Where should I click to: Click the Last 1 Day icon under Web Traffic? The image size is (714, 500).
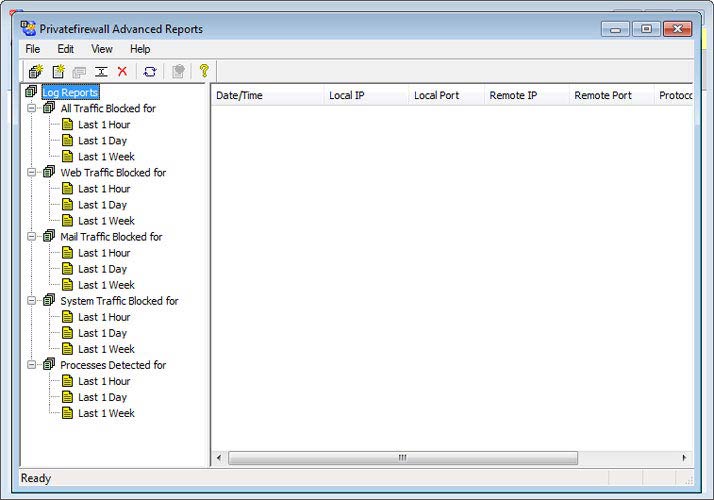67,204
